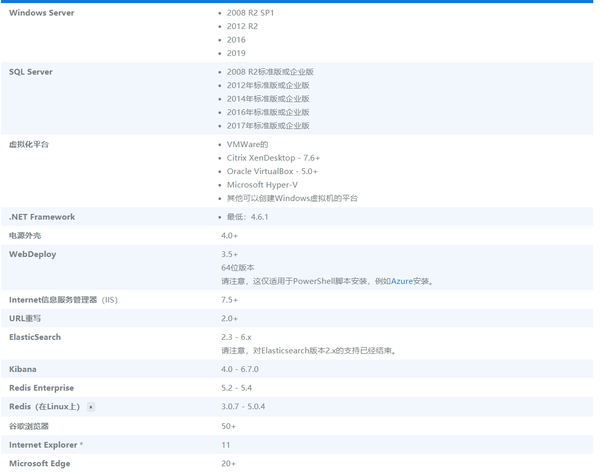Image resolution: width=600 pixels, height=473 pixels.
Task: Click 其他可以创建Windows虚拟机的平台 entry
Action: (292, 198)
